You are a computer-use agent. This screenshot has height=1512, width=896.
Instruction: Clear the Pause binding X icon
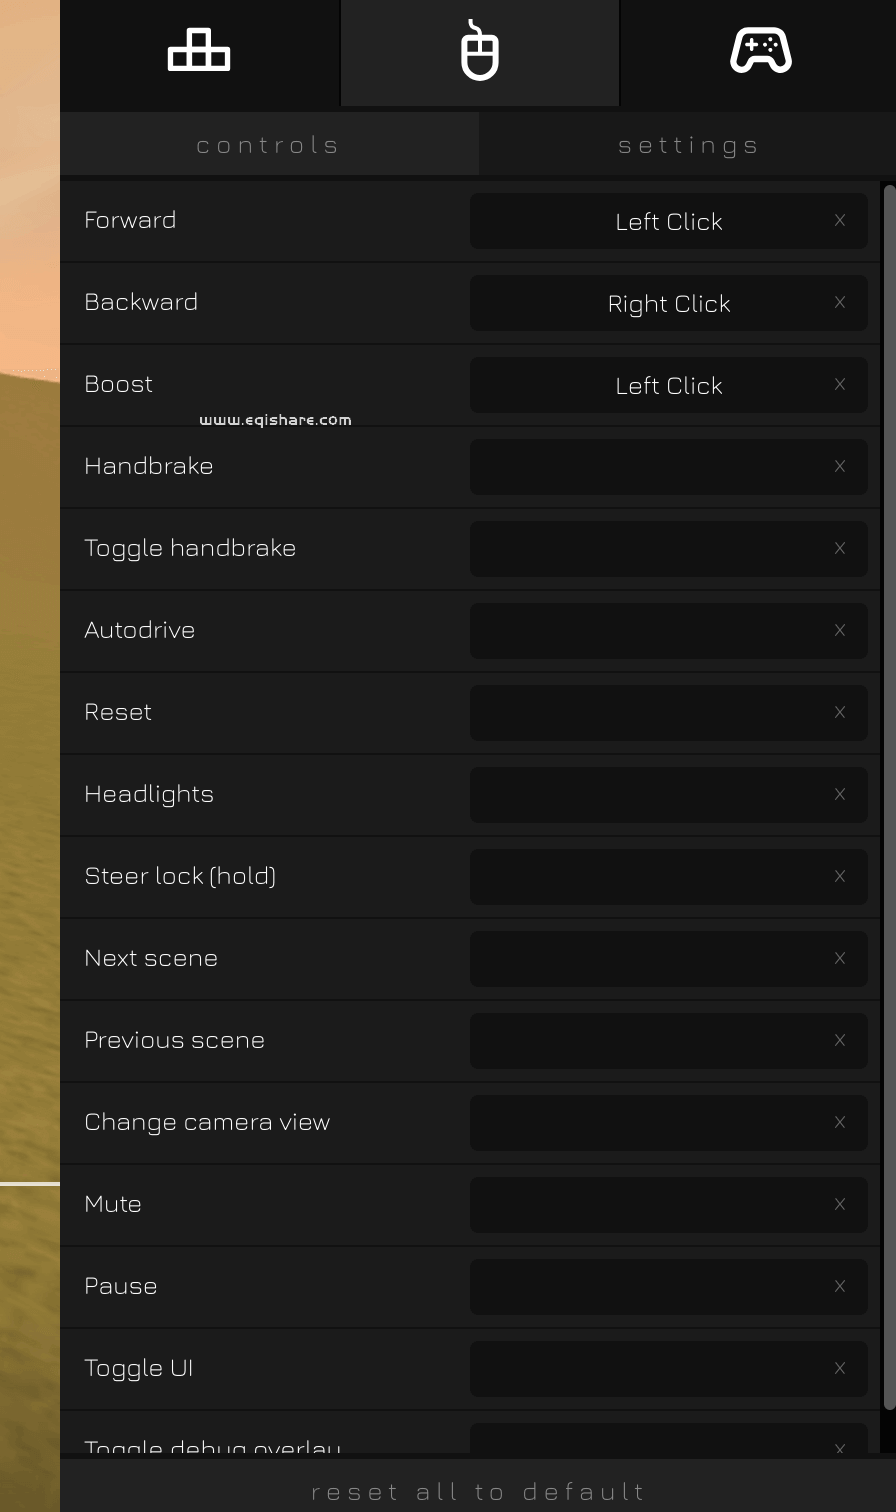[840, 1287]
